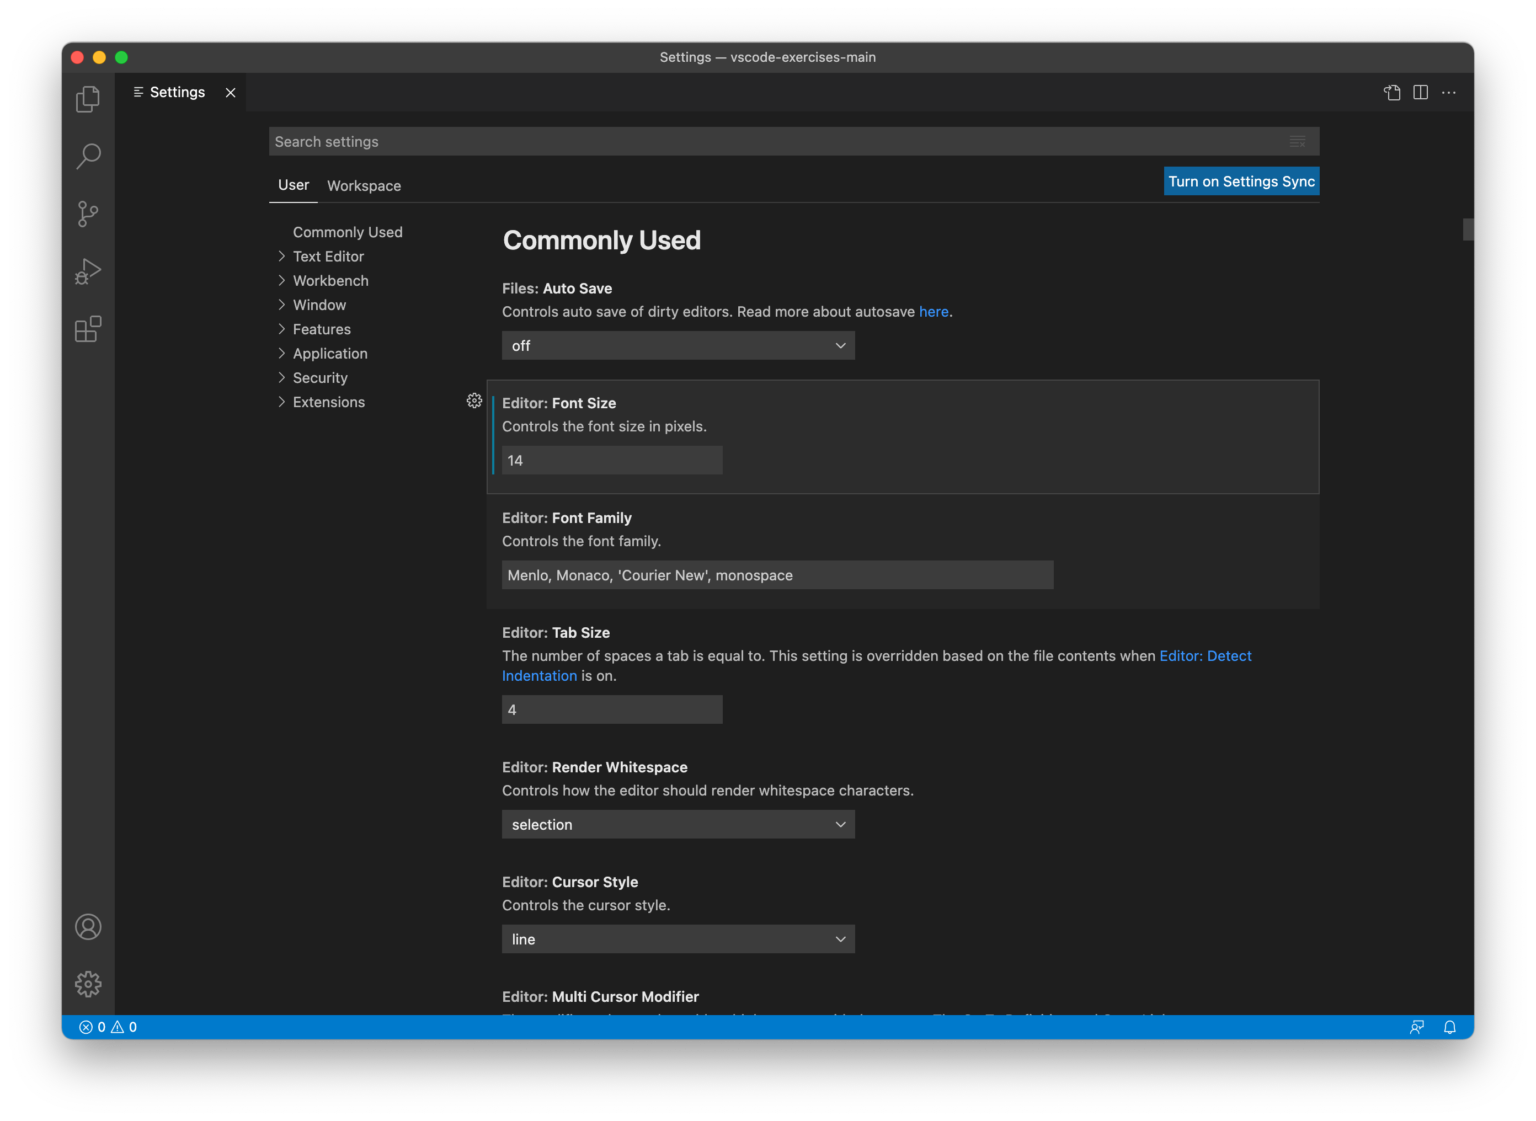Click the red close window button

coord(77,57)
